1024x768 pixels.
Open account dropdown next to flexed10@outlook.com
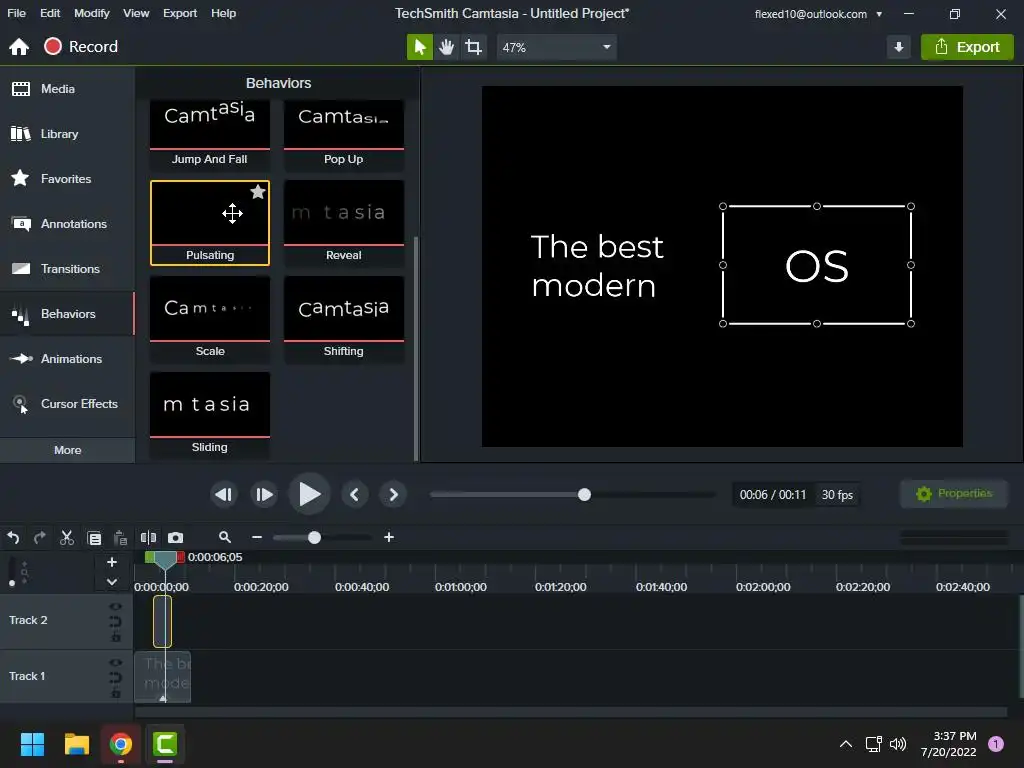pyautogui.click(x=879, y=14)
